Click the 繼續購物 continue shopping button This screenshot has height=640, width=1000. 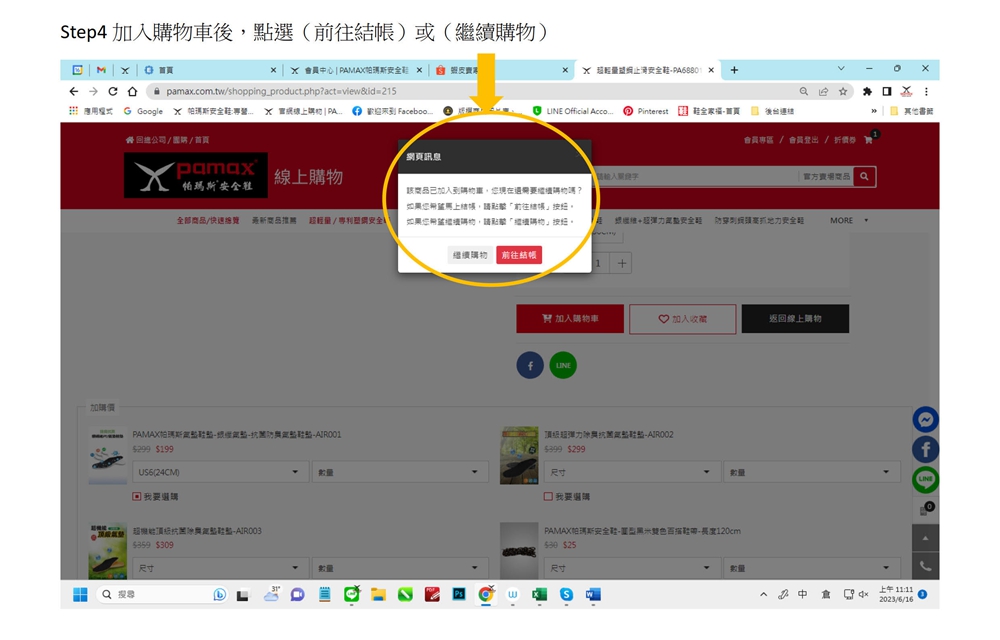[x=470, y=255]
